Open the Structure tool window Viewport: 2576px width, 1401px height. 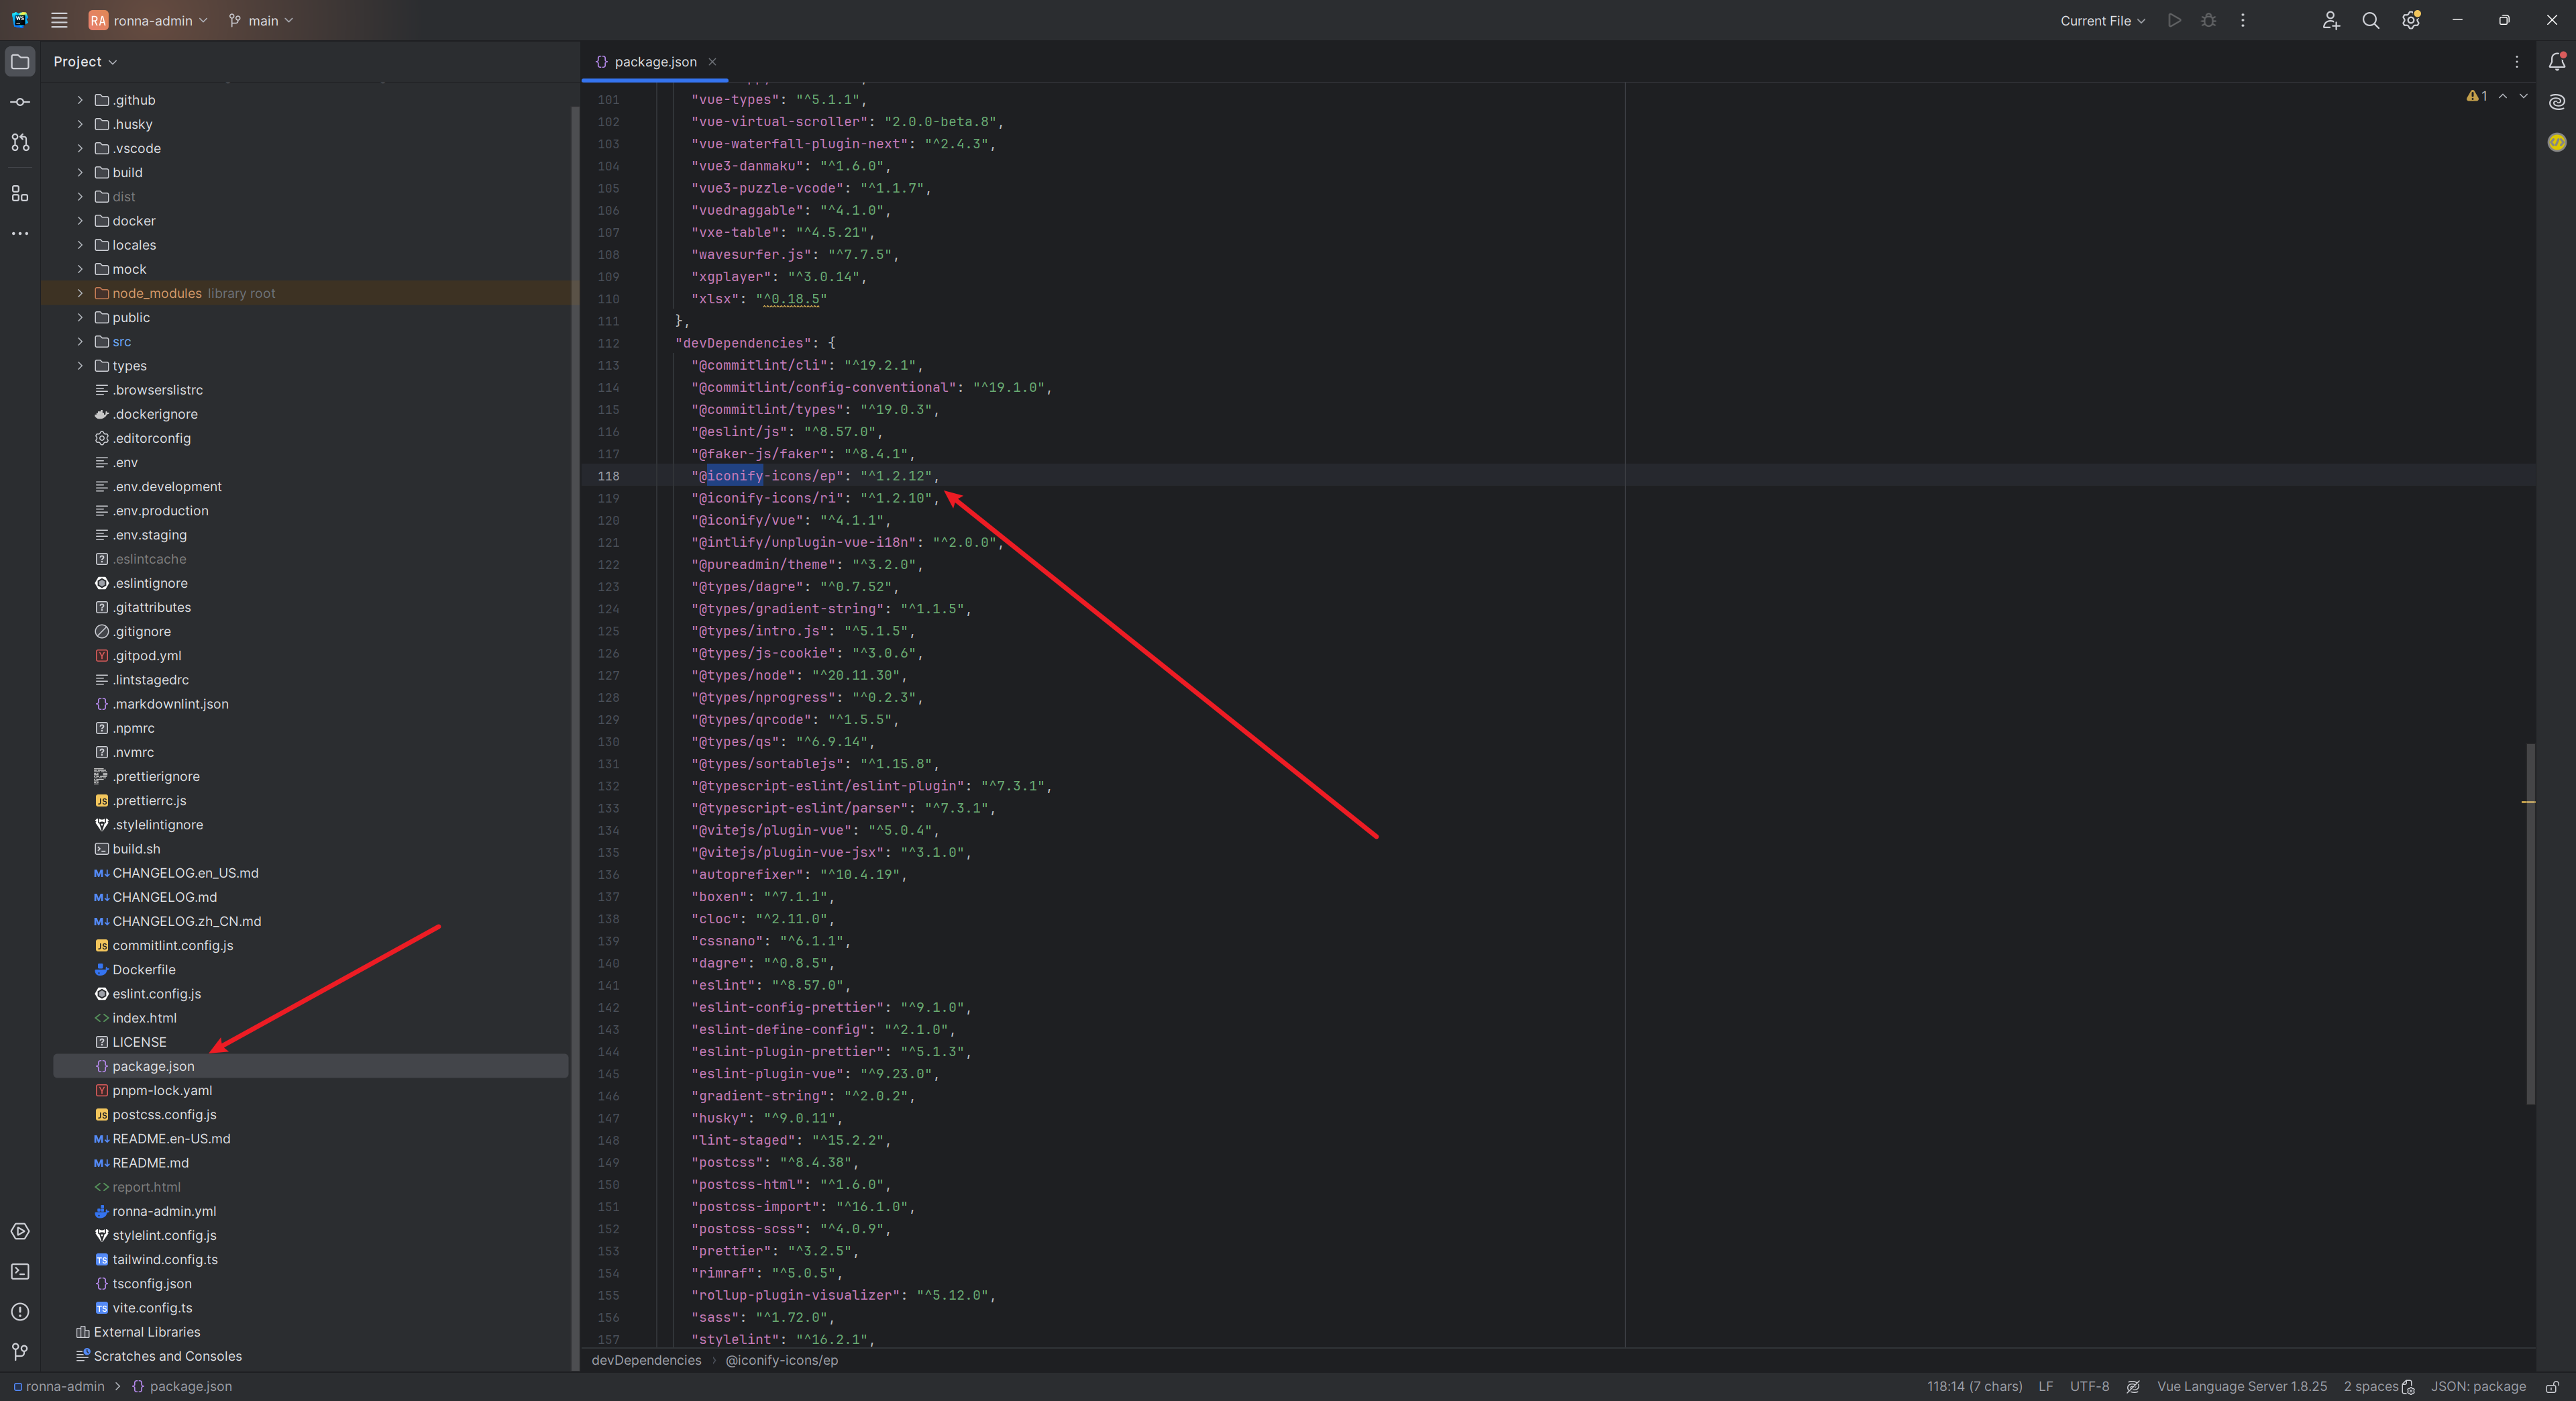[20, 193]
